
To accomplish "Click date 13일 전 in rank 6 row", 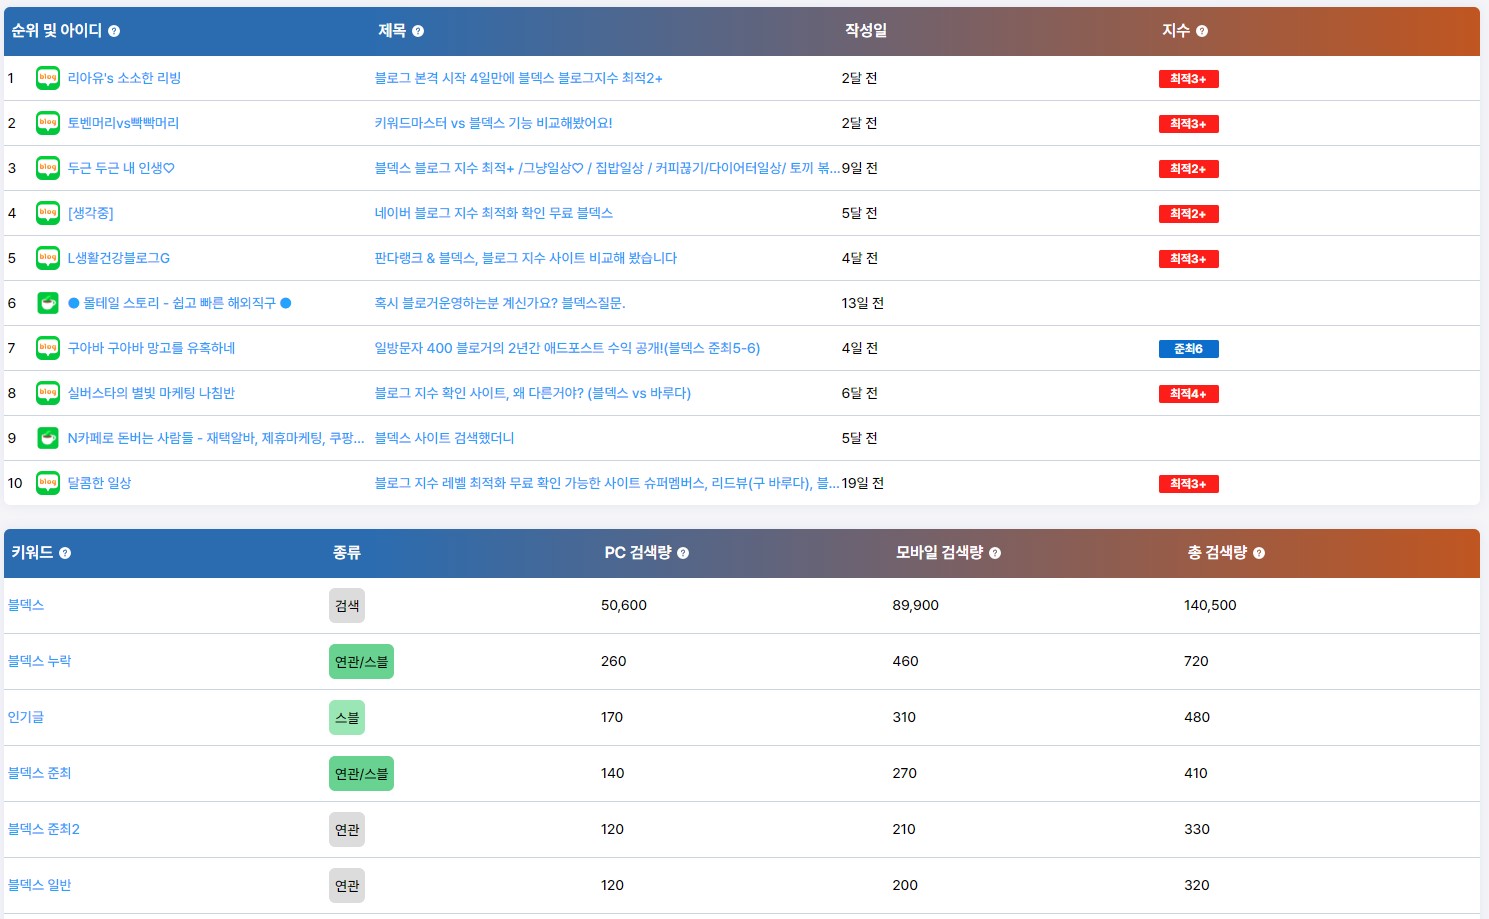I will point(863,303).
